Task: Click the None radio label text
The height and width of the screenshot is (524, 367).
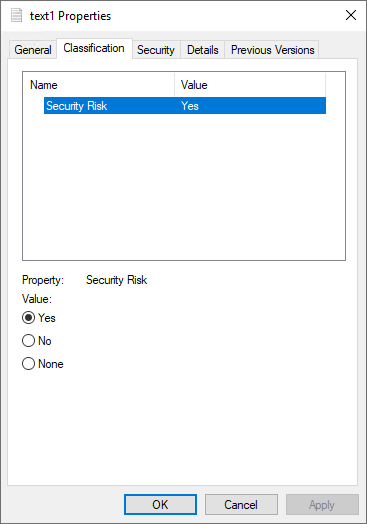Action: coord(50,364)
